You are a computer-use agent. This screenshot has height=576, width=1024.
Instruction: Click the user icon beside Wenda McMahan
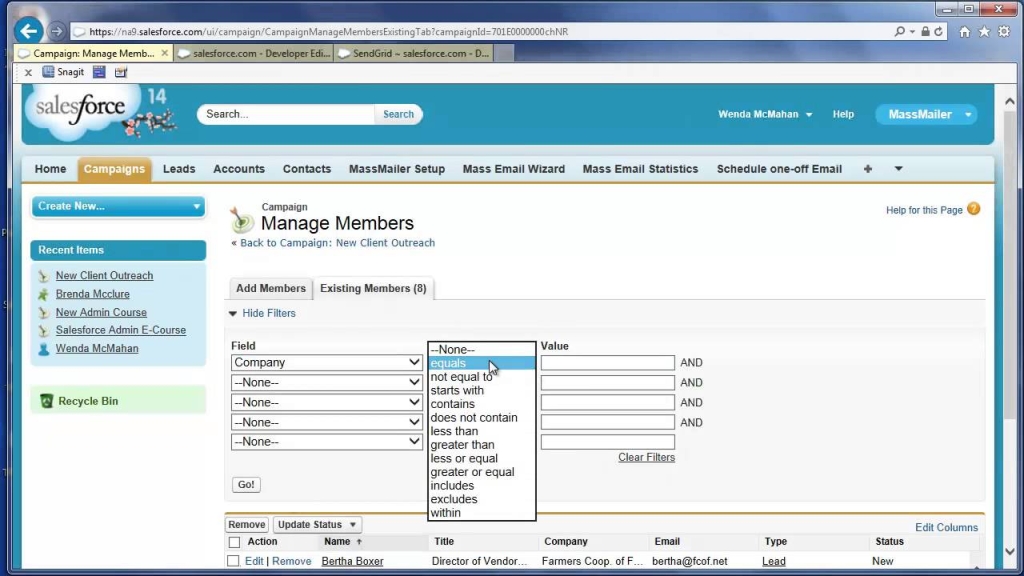click(42, 348)
